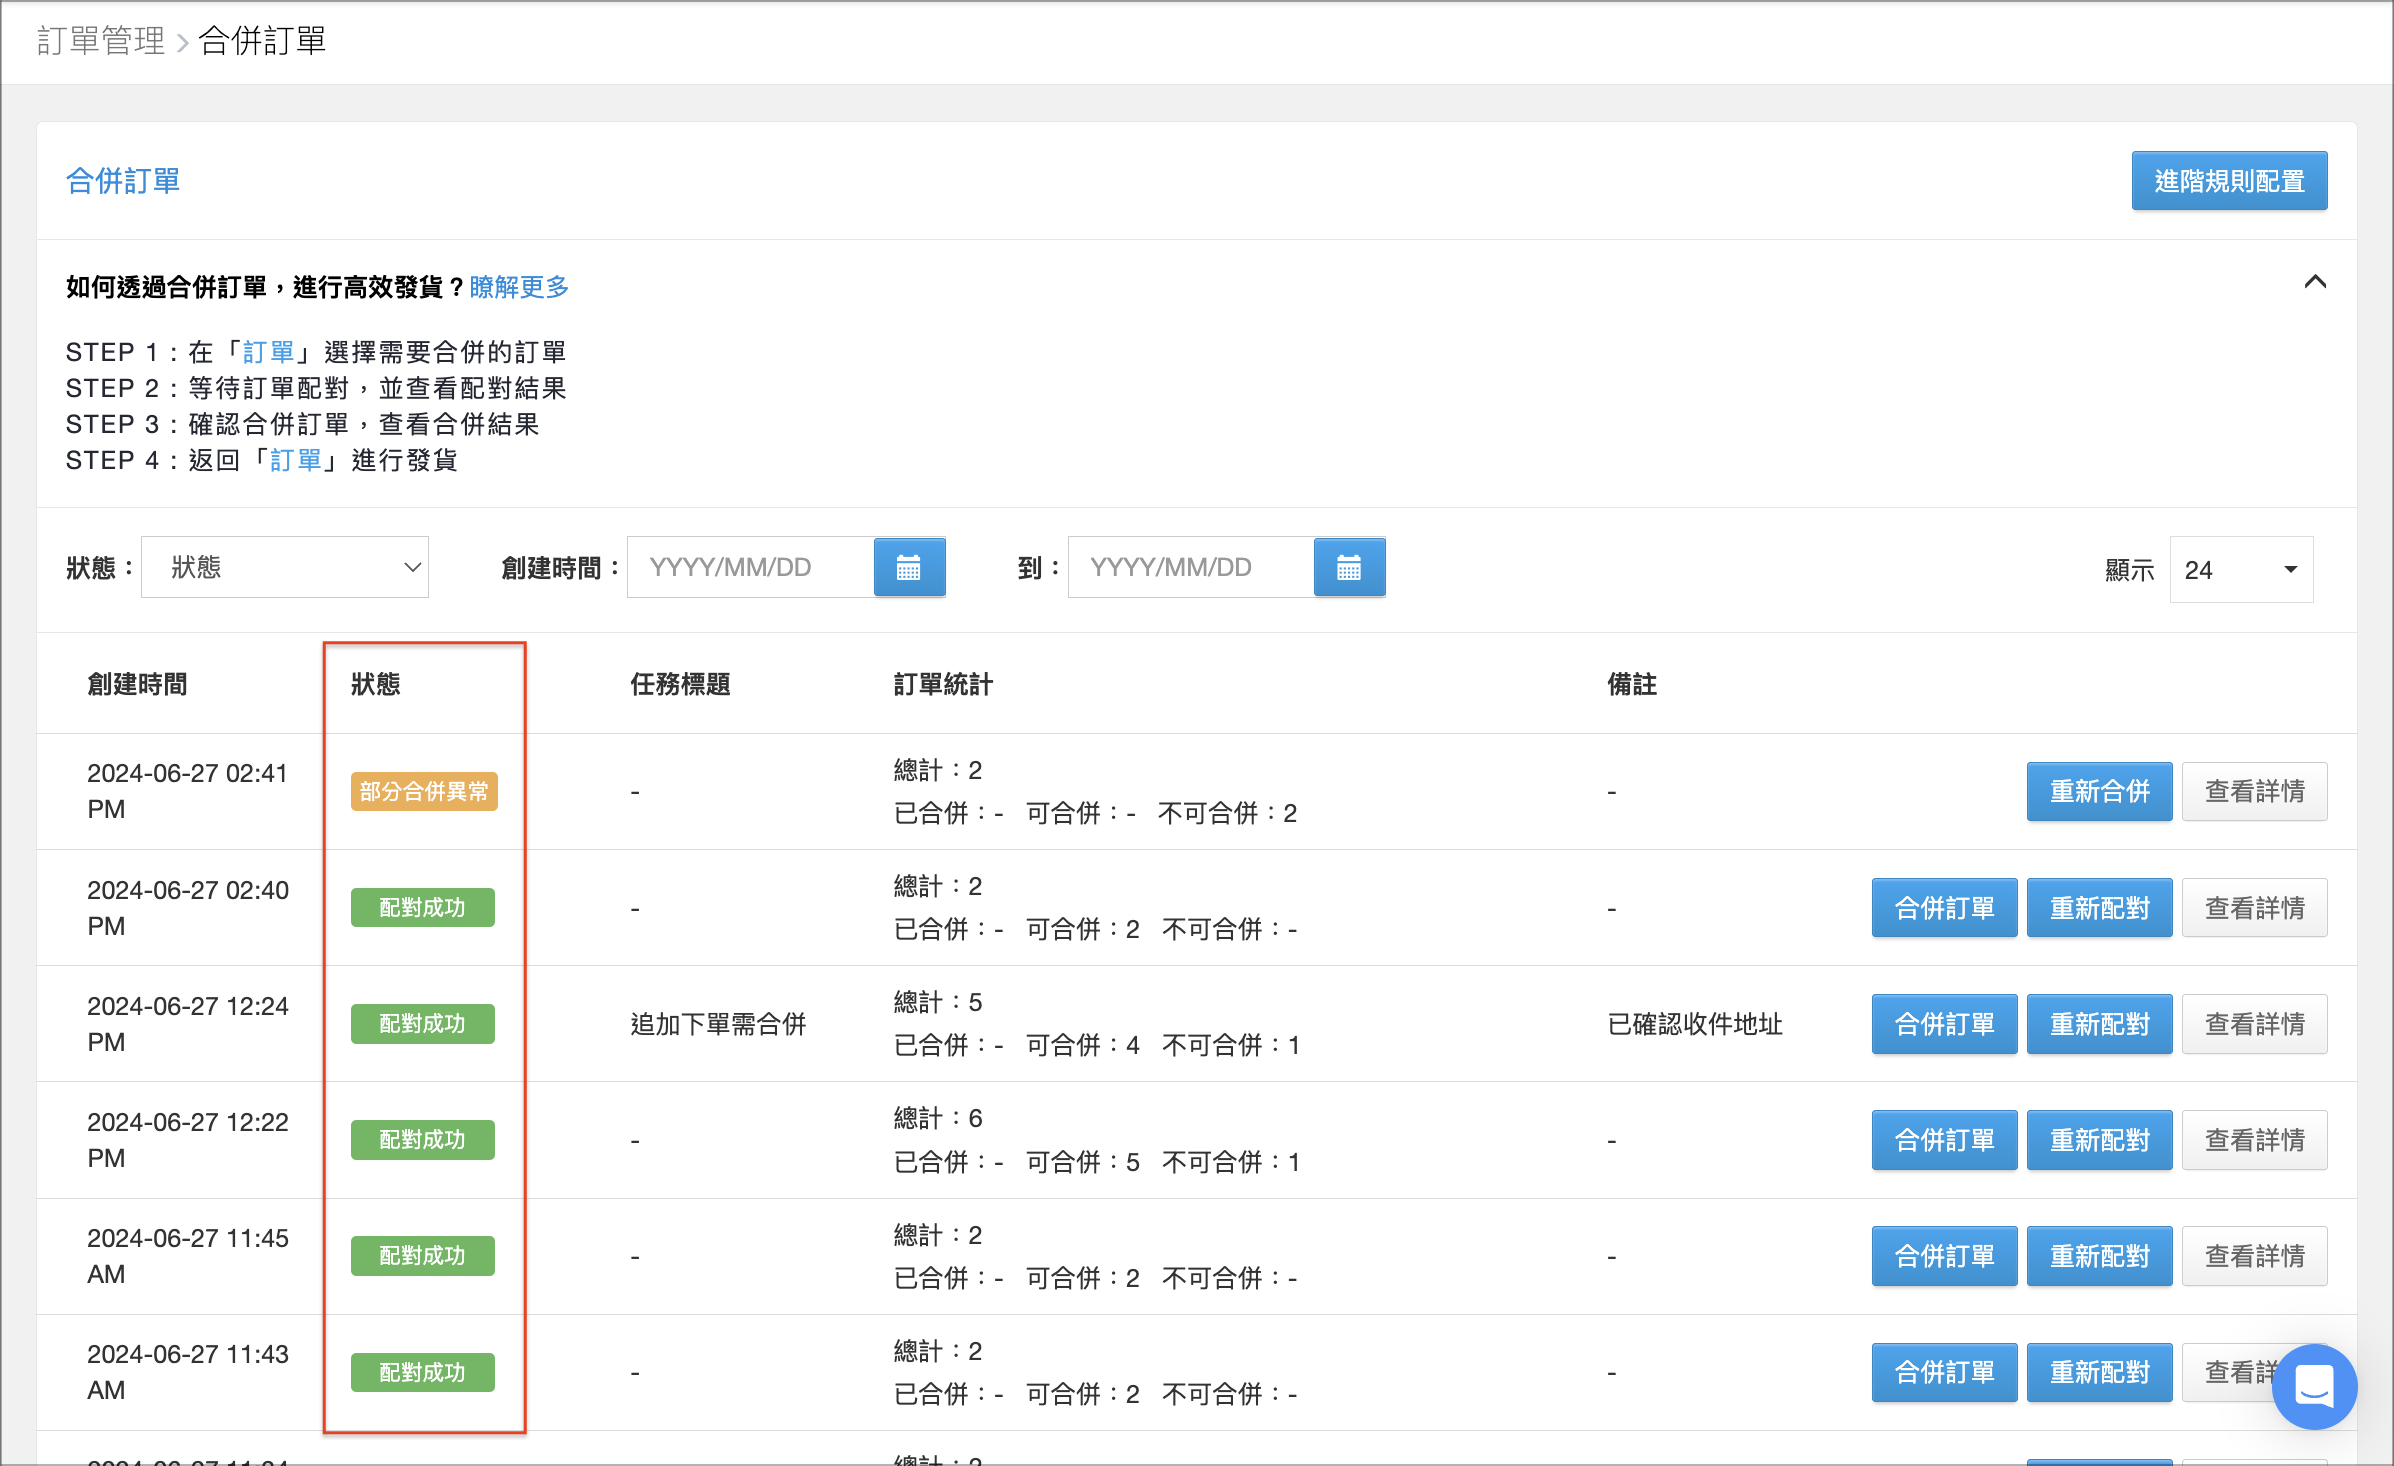Focus the 到 end date input field
This screenshot has width=2394, height=1466.
click(x=1191, y=567)
